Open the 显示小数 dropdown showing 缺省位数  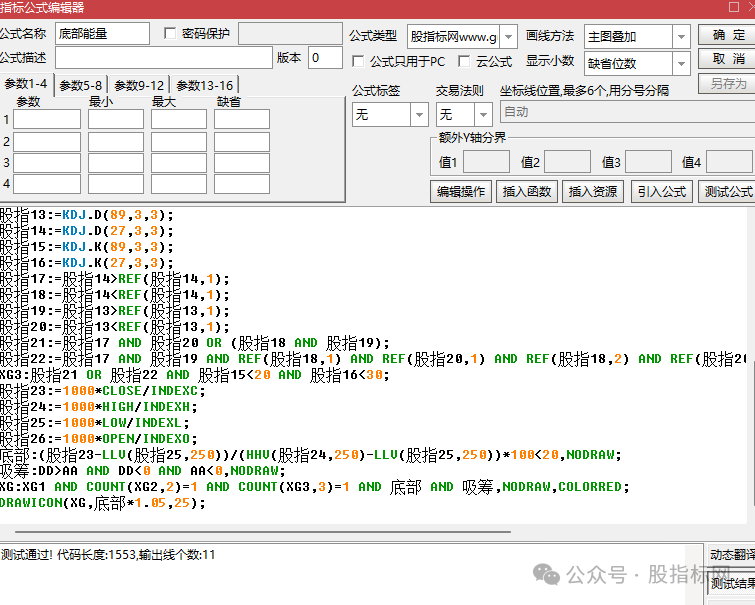click(681, 64)
